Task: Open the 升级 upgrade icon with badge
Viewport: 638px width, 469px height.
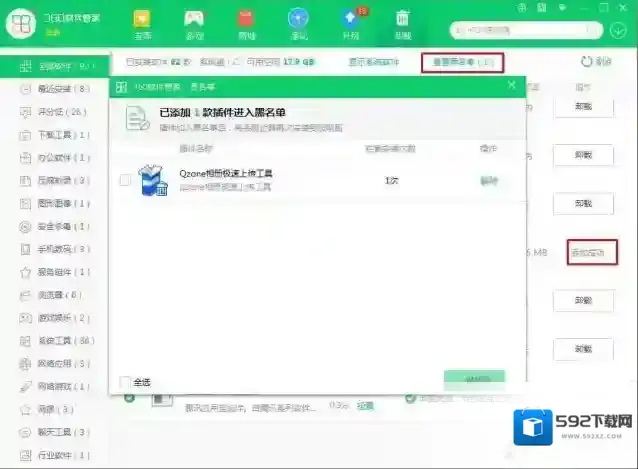Action: 350,22
